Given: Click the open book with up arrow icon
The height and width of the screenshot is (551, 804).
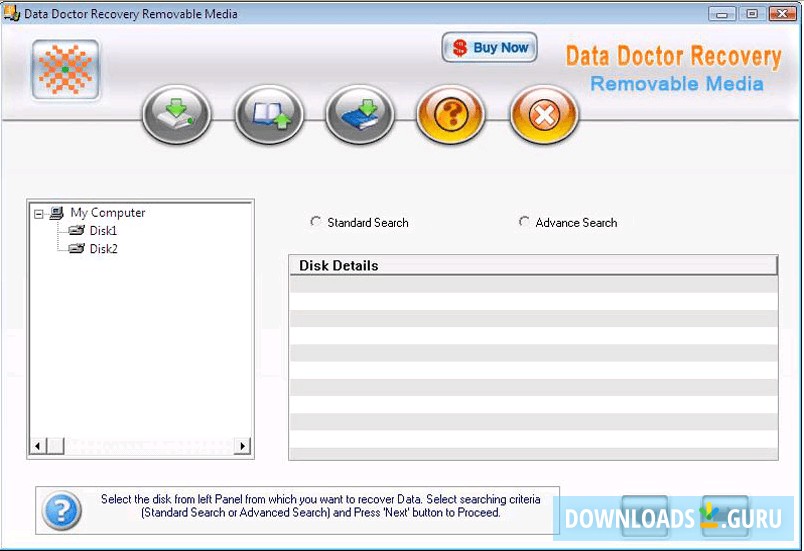Looking at the screenshot, I should pyautogui.click(x=269, y=114).
